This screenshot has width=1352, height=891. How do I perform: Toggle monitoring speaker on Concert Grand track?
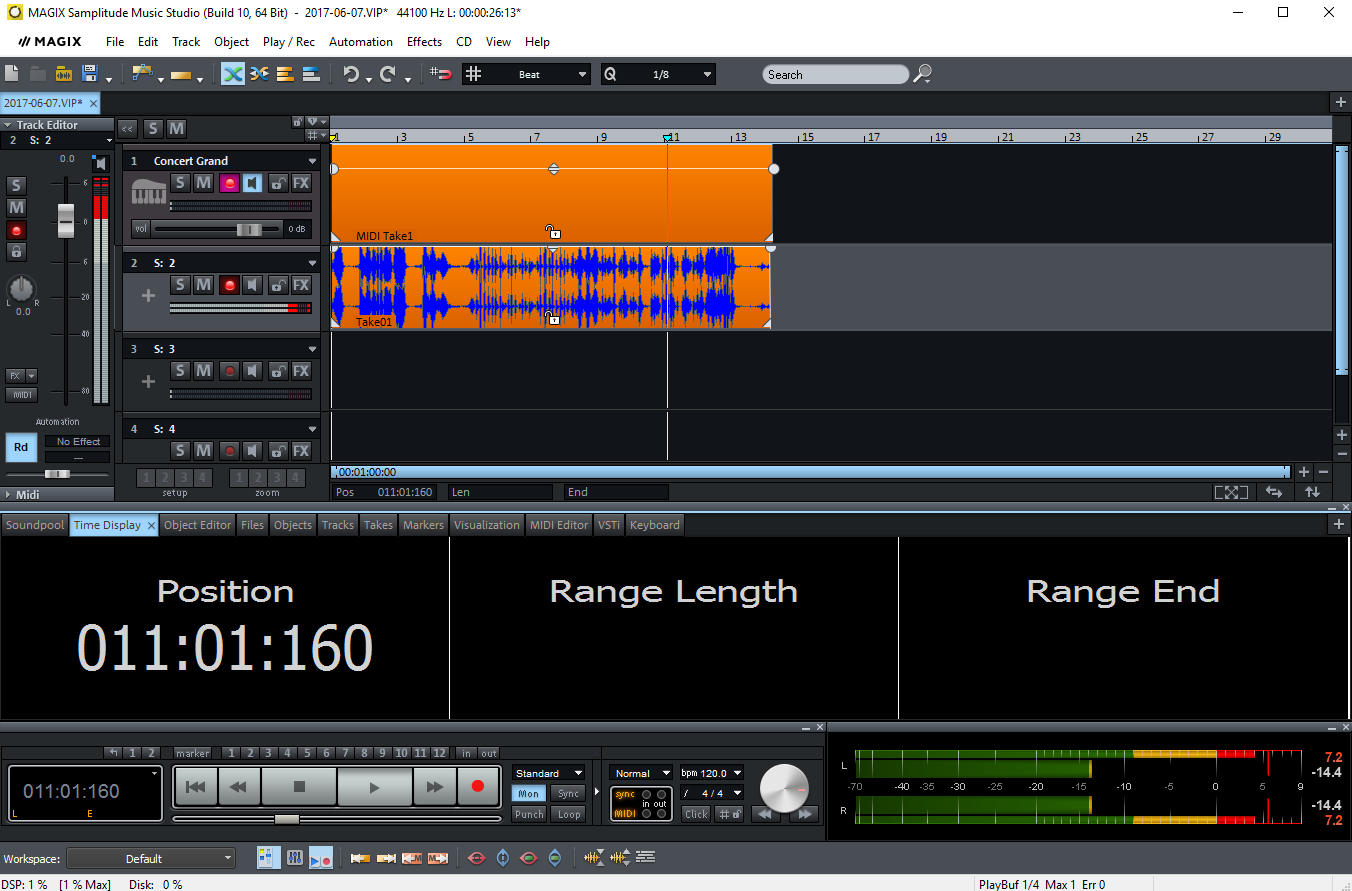(x=253, y=183)
